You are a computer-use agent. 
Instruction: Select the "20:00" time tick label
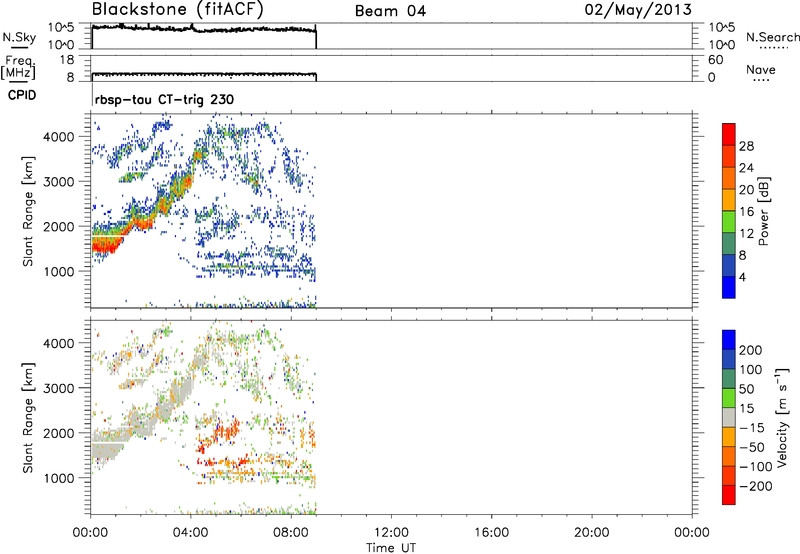591,533
